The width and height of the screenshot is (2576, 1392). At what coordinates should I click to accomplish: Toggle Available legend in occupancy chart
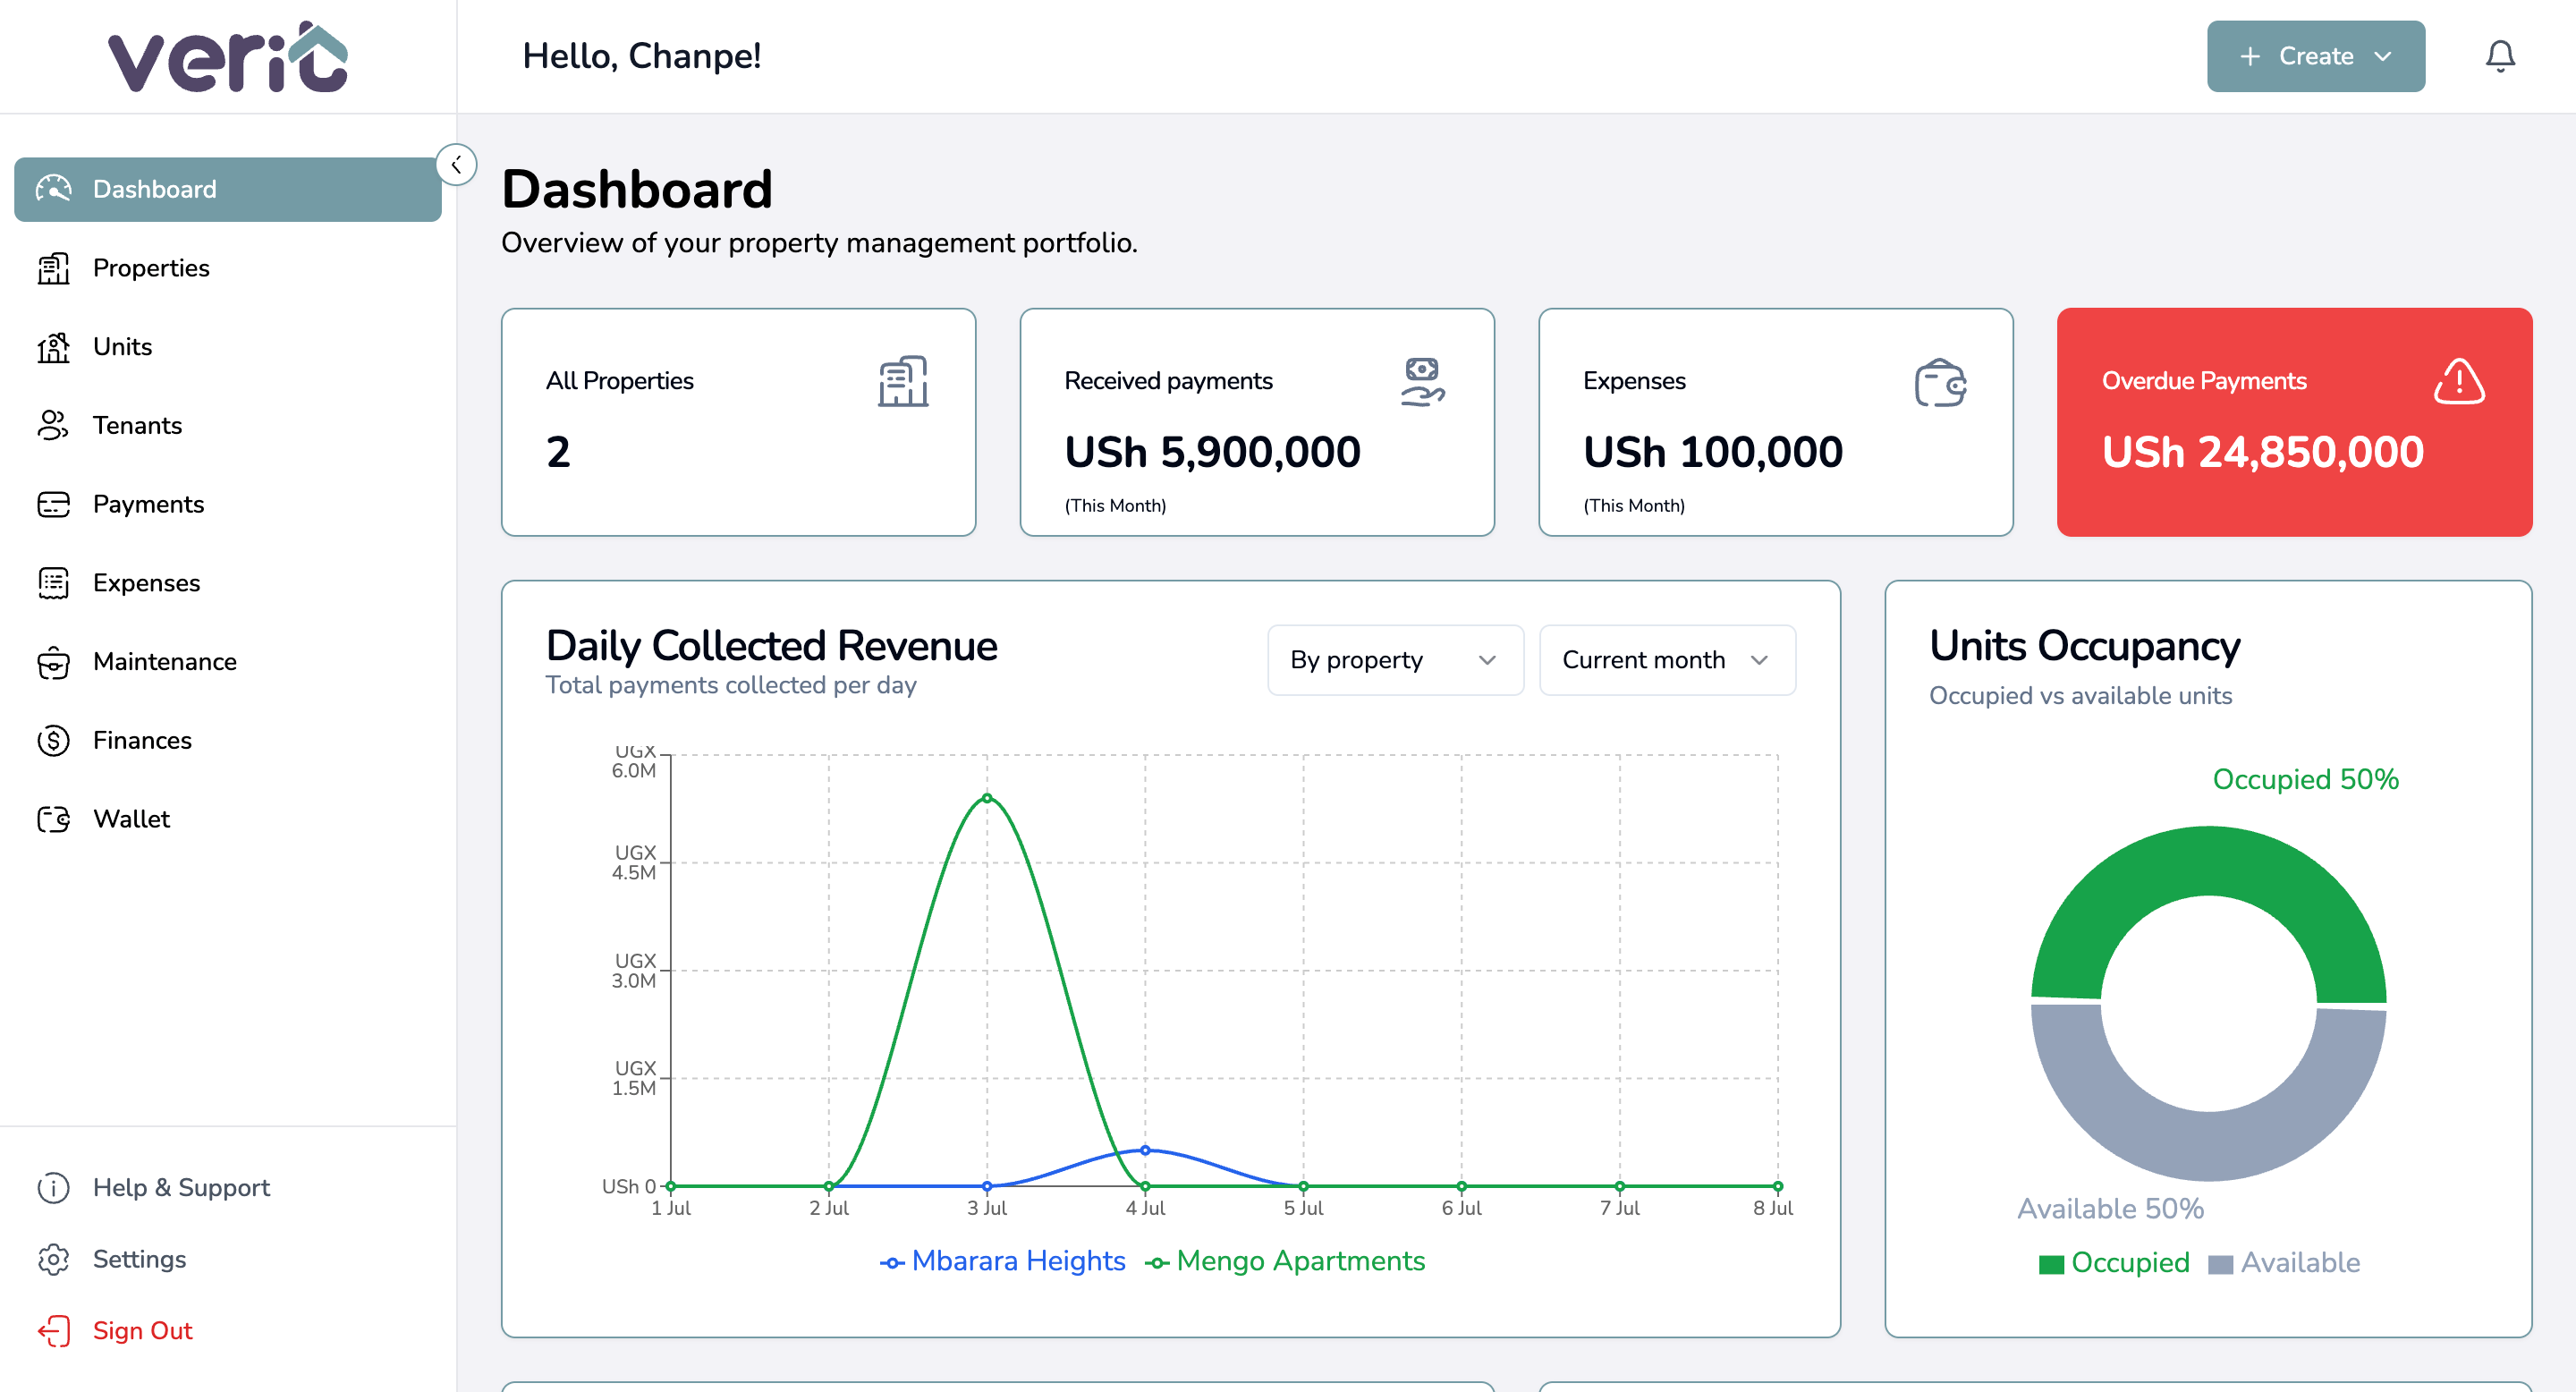[2284, 1263]
